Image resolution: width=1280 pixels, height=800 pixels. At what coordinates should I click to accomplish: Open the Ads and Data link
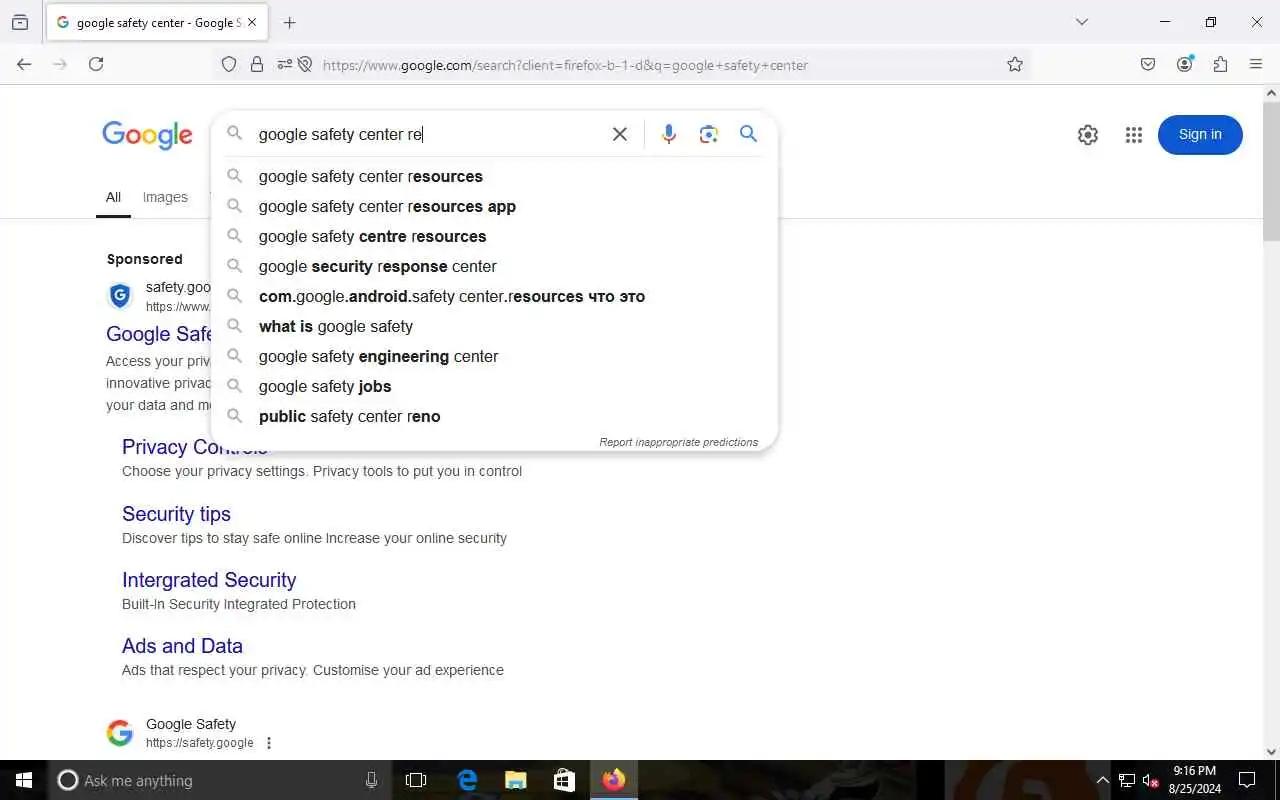(182, 646)
